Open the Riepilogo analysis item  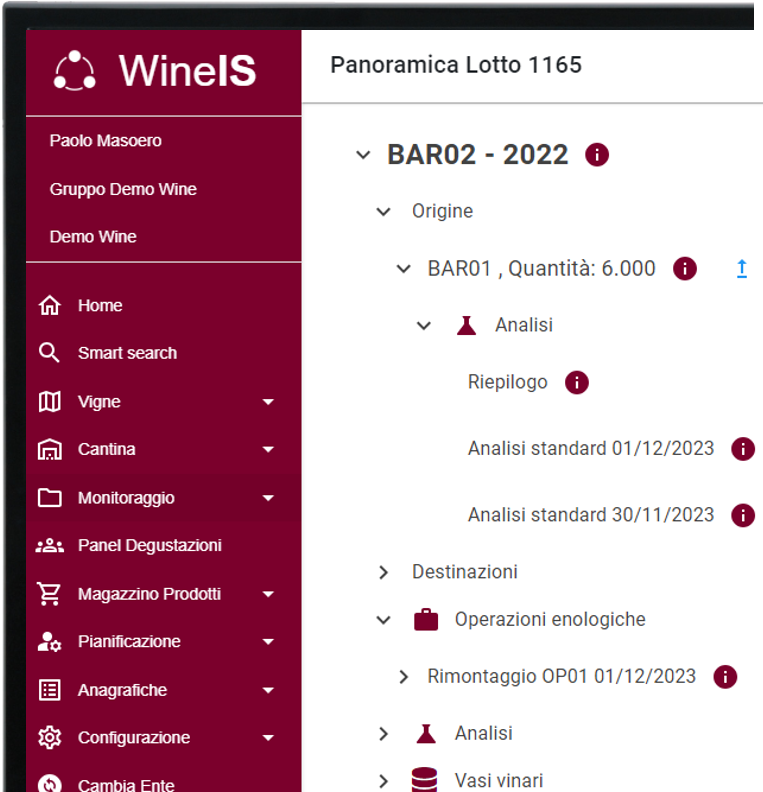click(x=507, y=382)
